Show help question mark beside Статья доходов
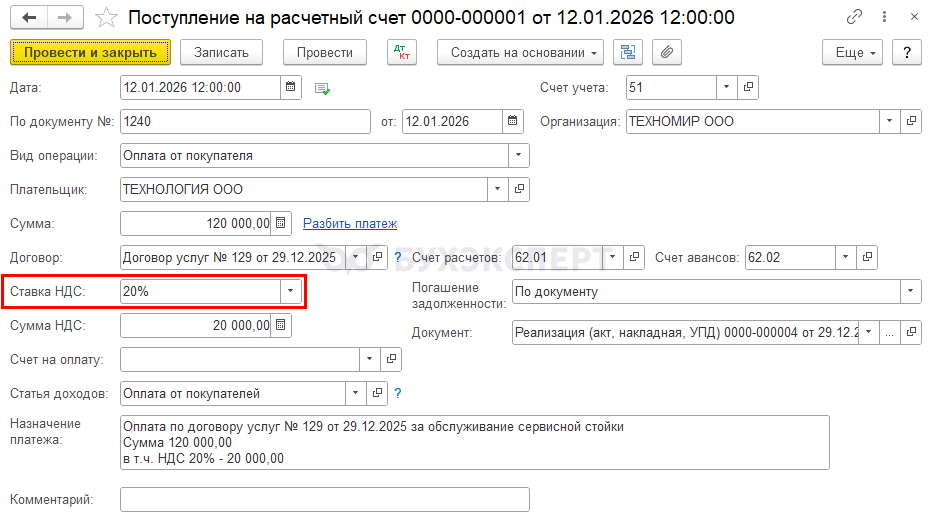The image size is (929, 520). coord(398,393)
